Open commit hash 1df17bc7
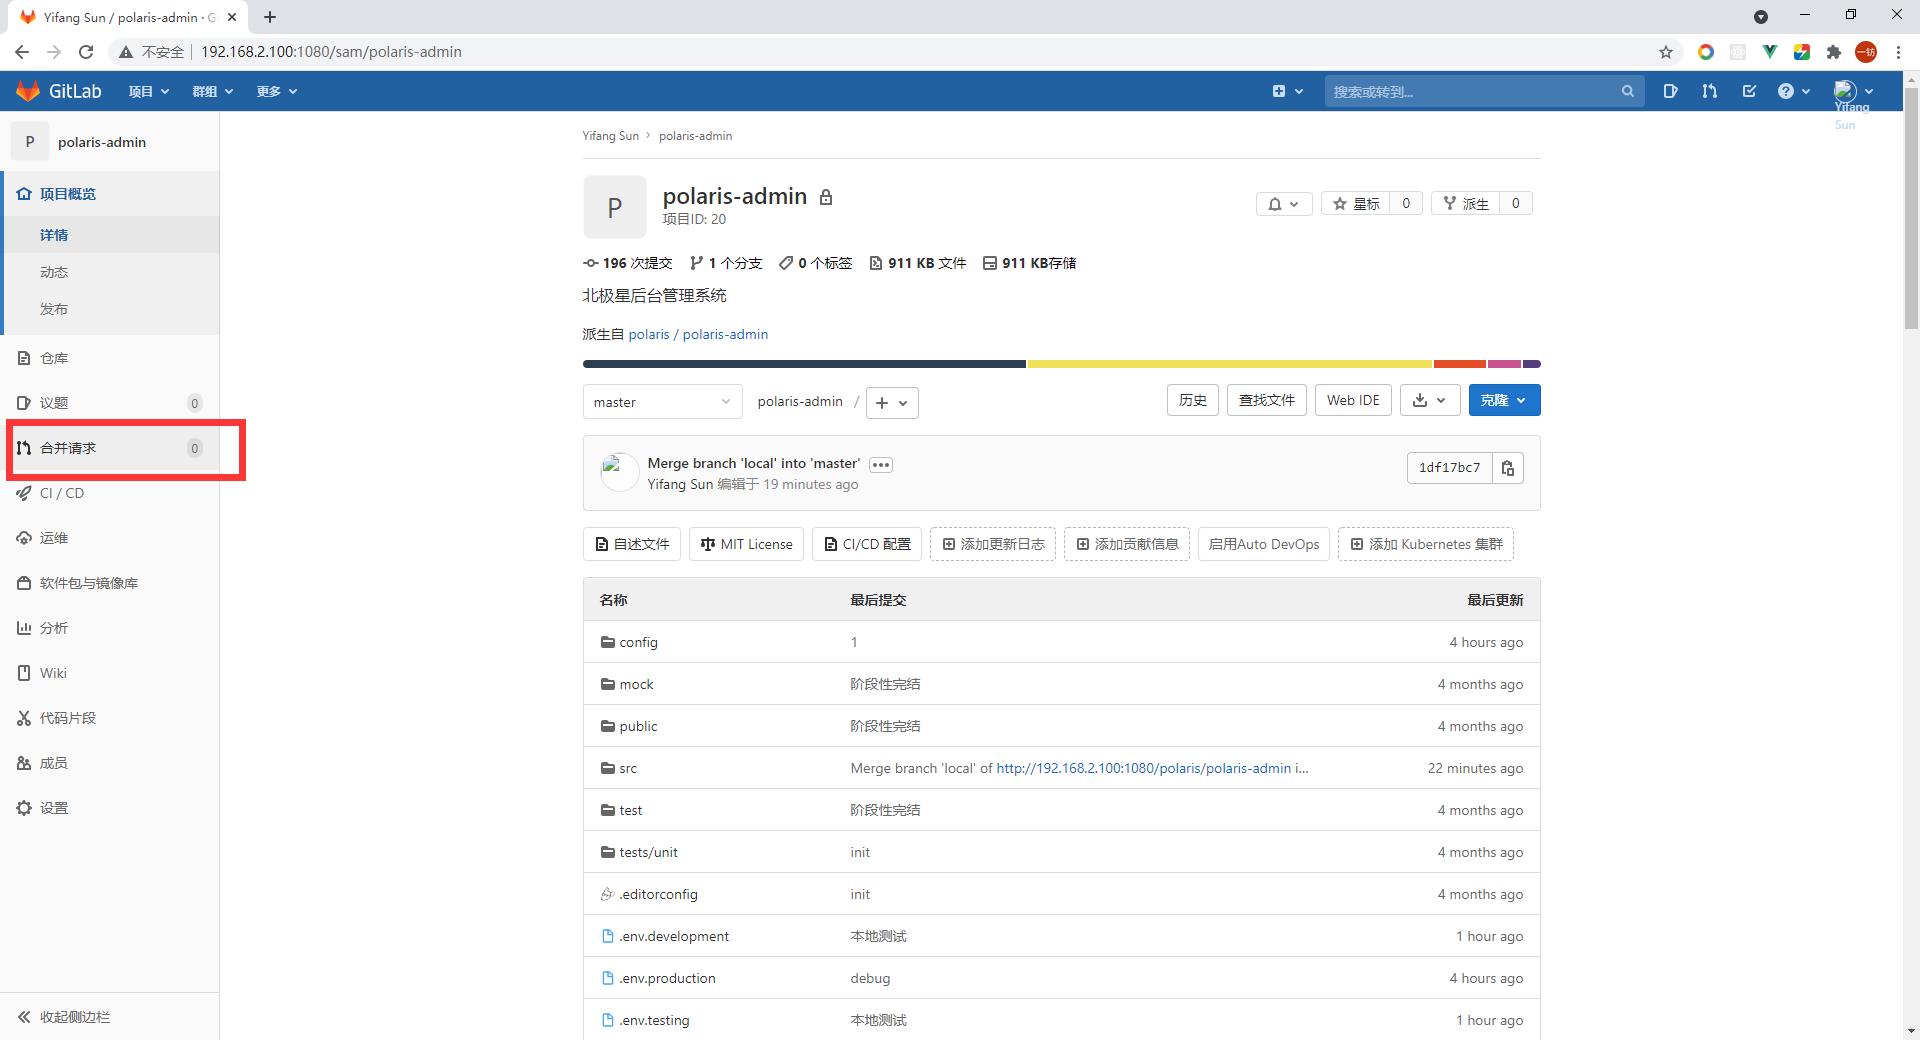The height and width of the screenshot is (1040, 1920). [x=1449, y=468]
